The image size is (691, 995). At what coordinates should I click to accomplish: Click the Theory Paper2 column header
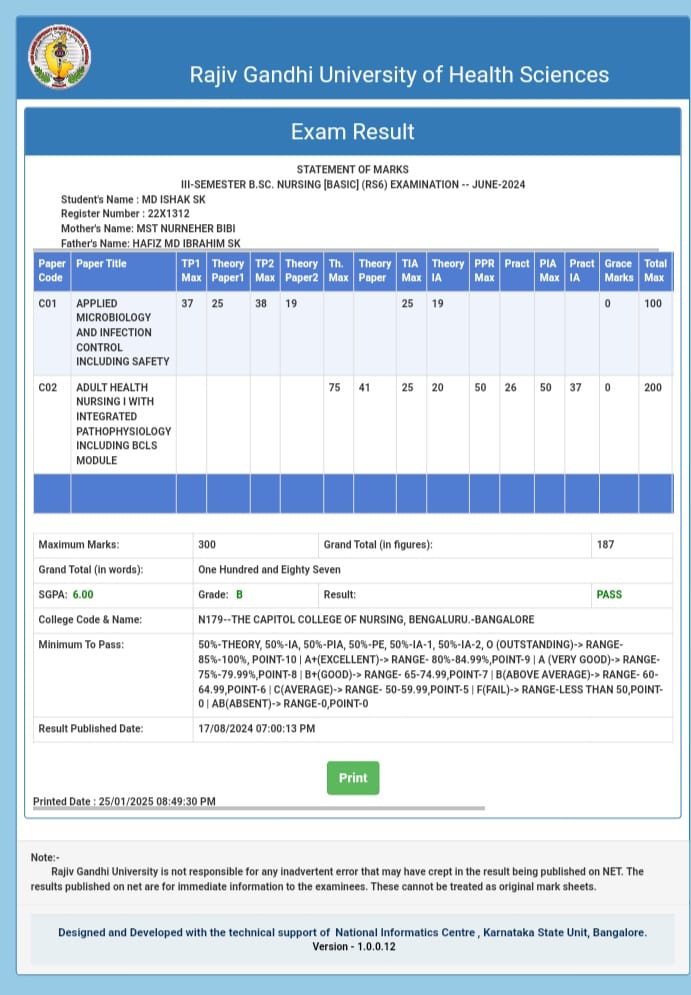(x=301, y=270)
